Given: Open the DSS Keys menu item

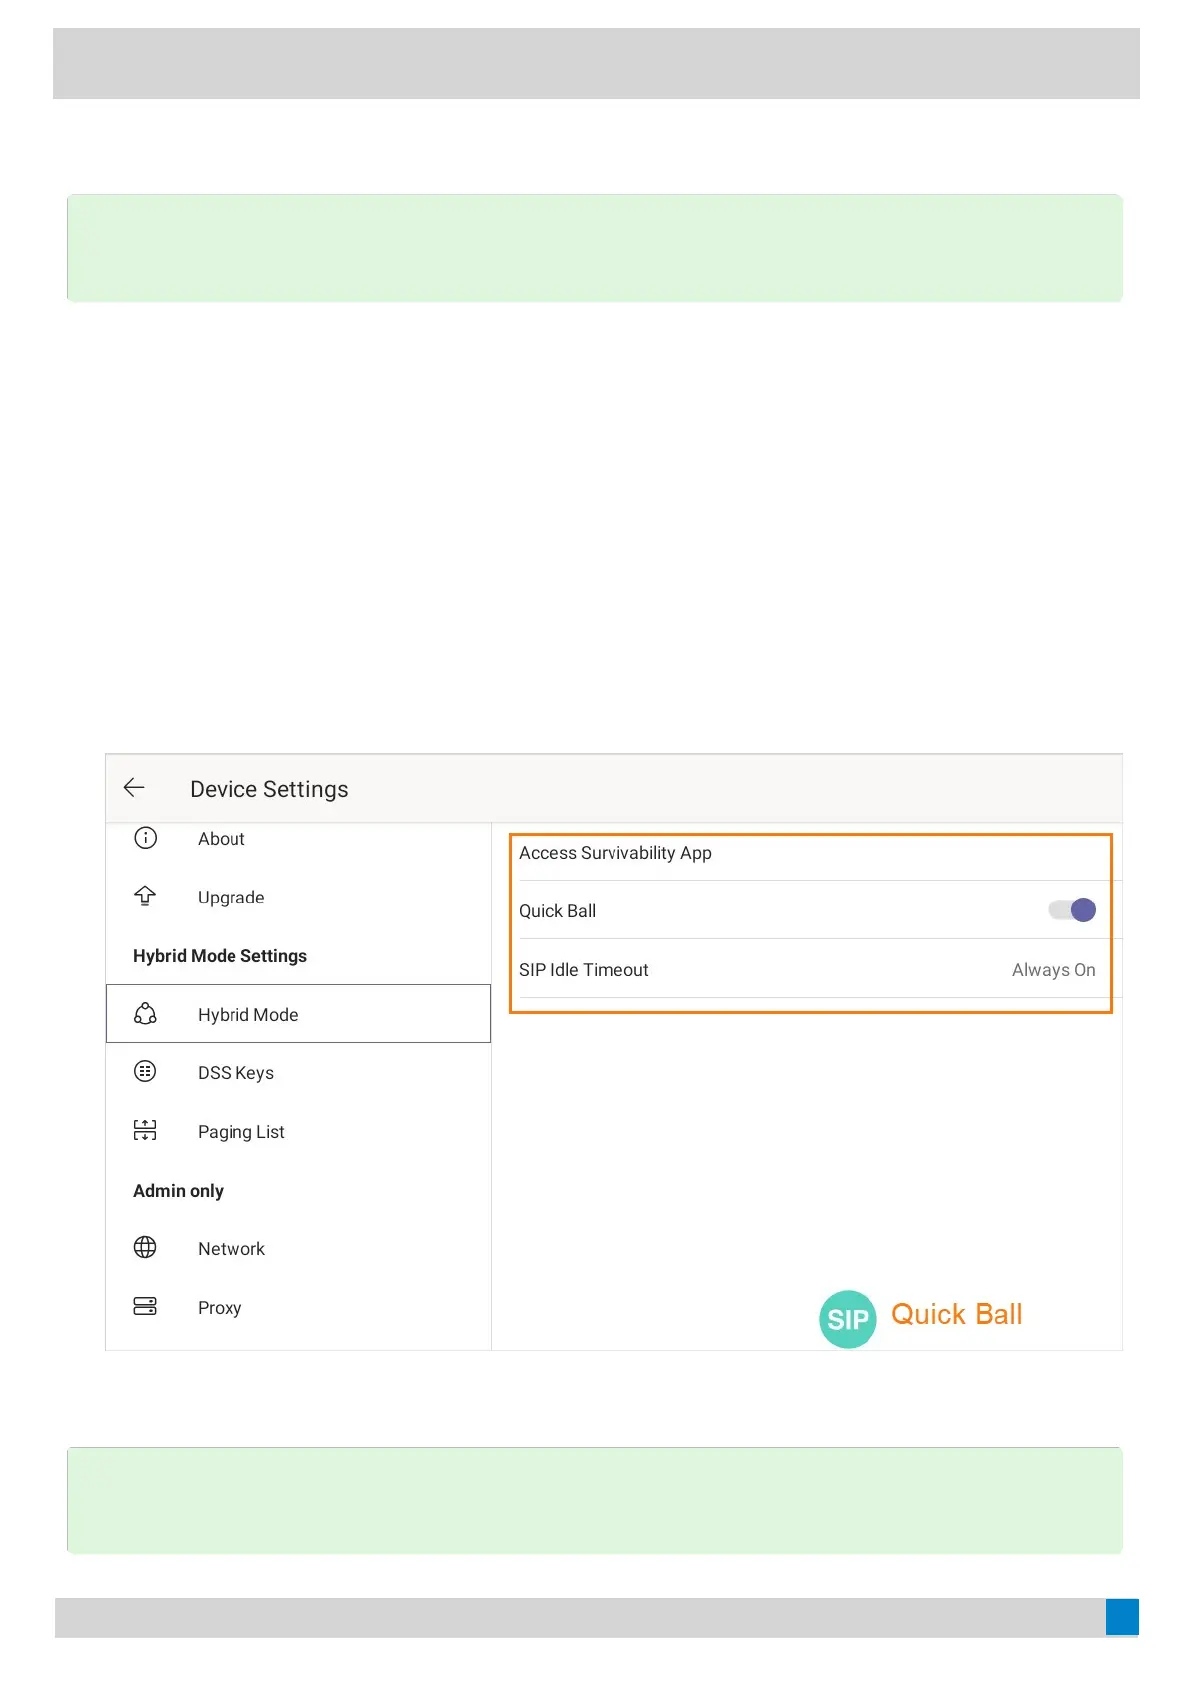Looking at the screenshot, I should pyautogui.click(x=299, y=1073).
